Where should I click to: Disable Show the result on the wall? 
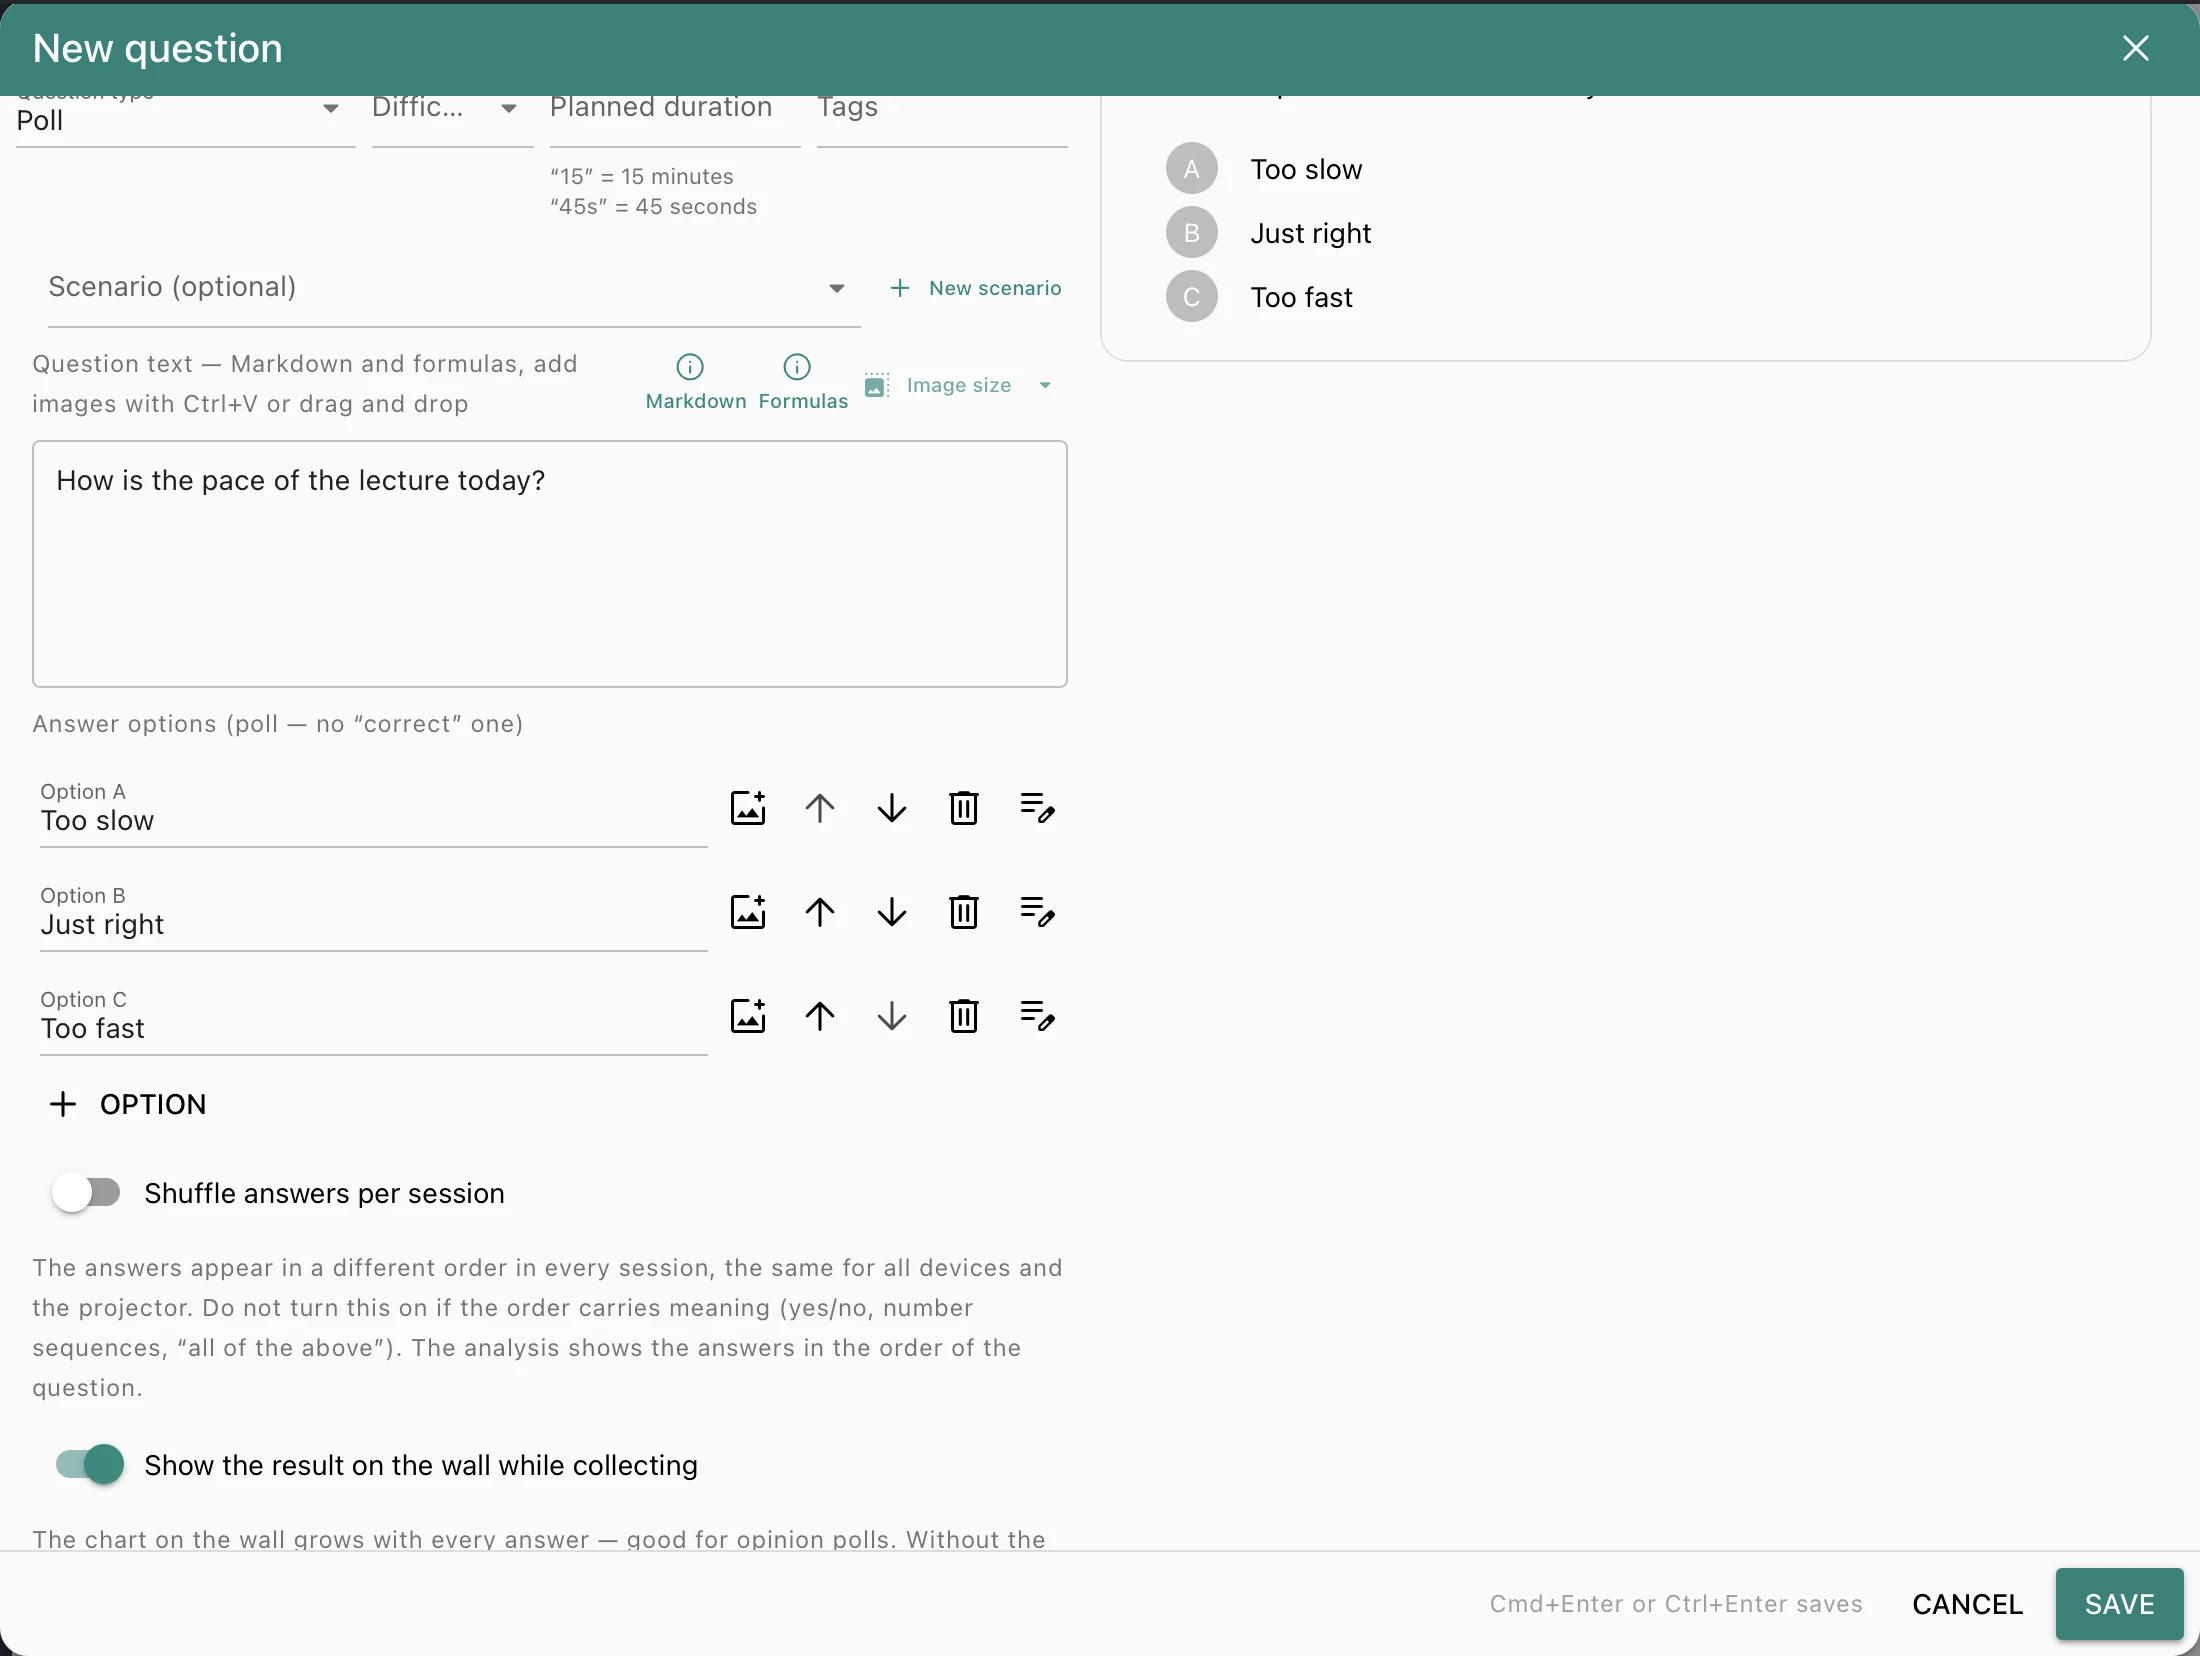(90, 1465)
